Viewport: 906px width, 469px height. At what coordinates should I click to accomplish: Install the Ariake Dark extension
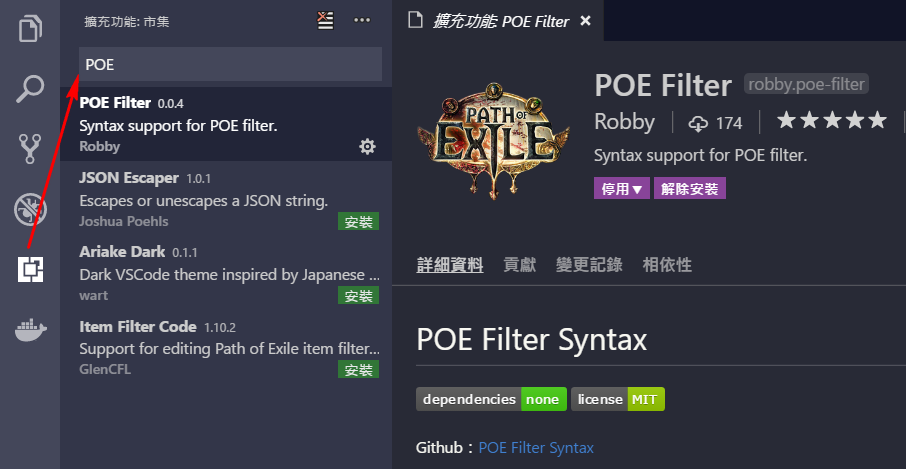[358, 296]
